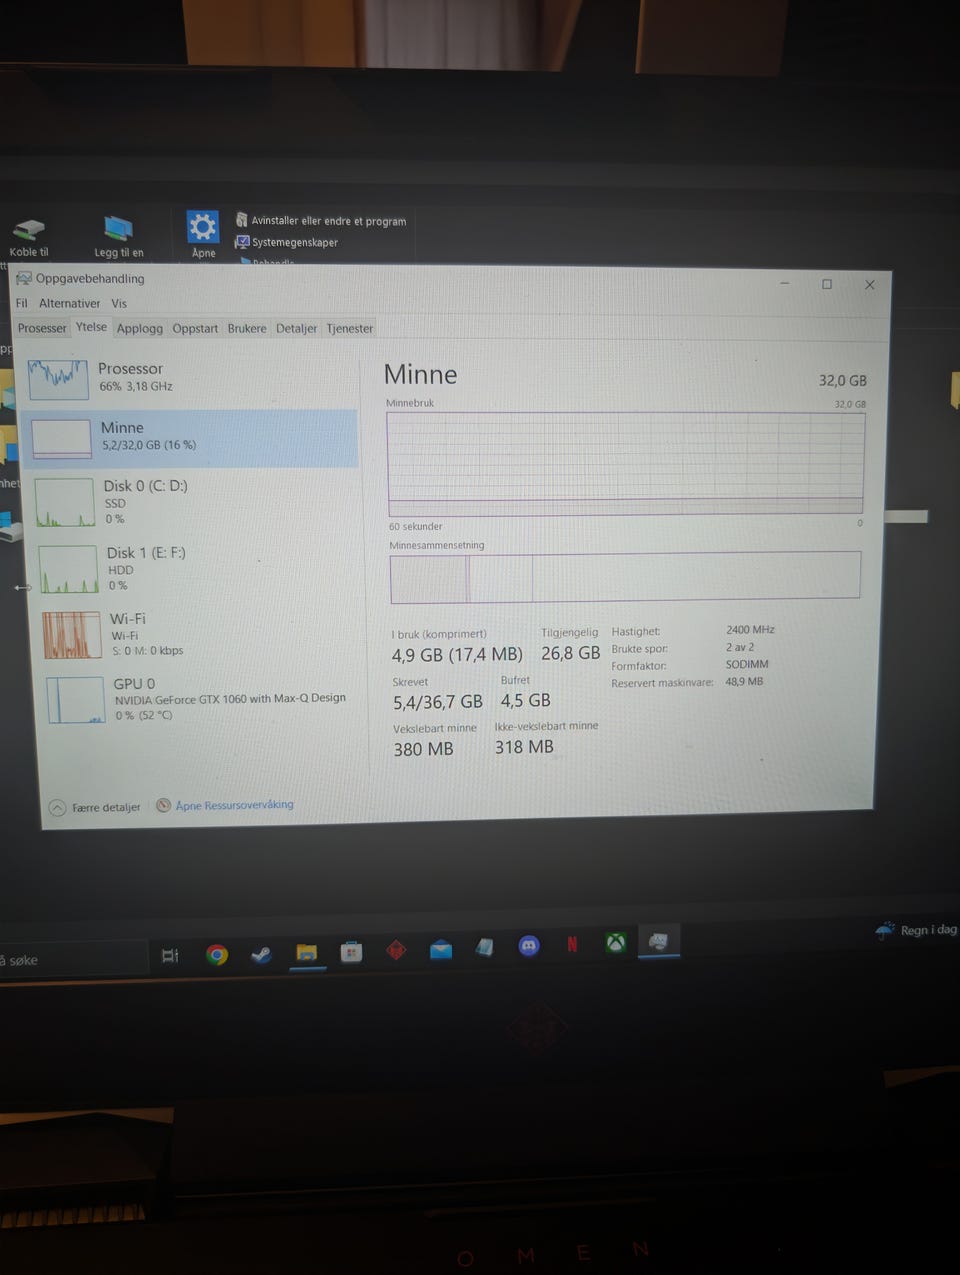960x1275 pixels.
Task: Switch to the Oppstart tab
Action: (195, 328)
